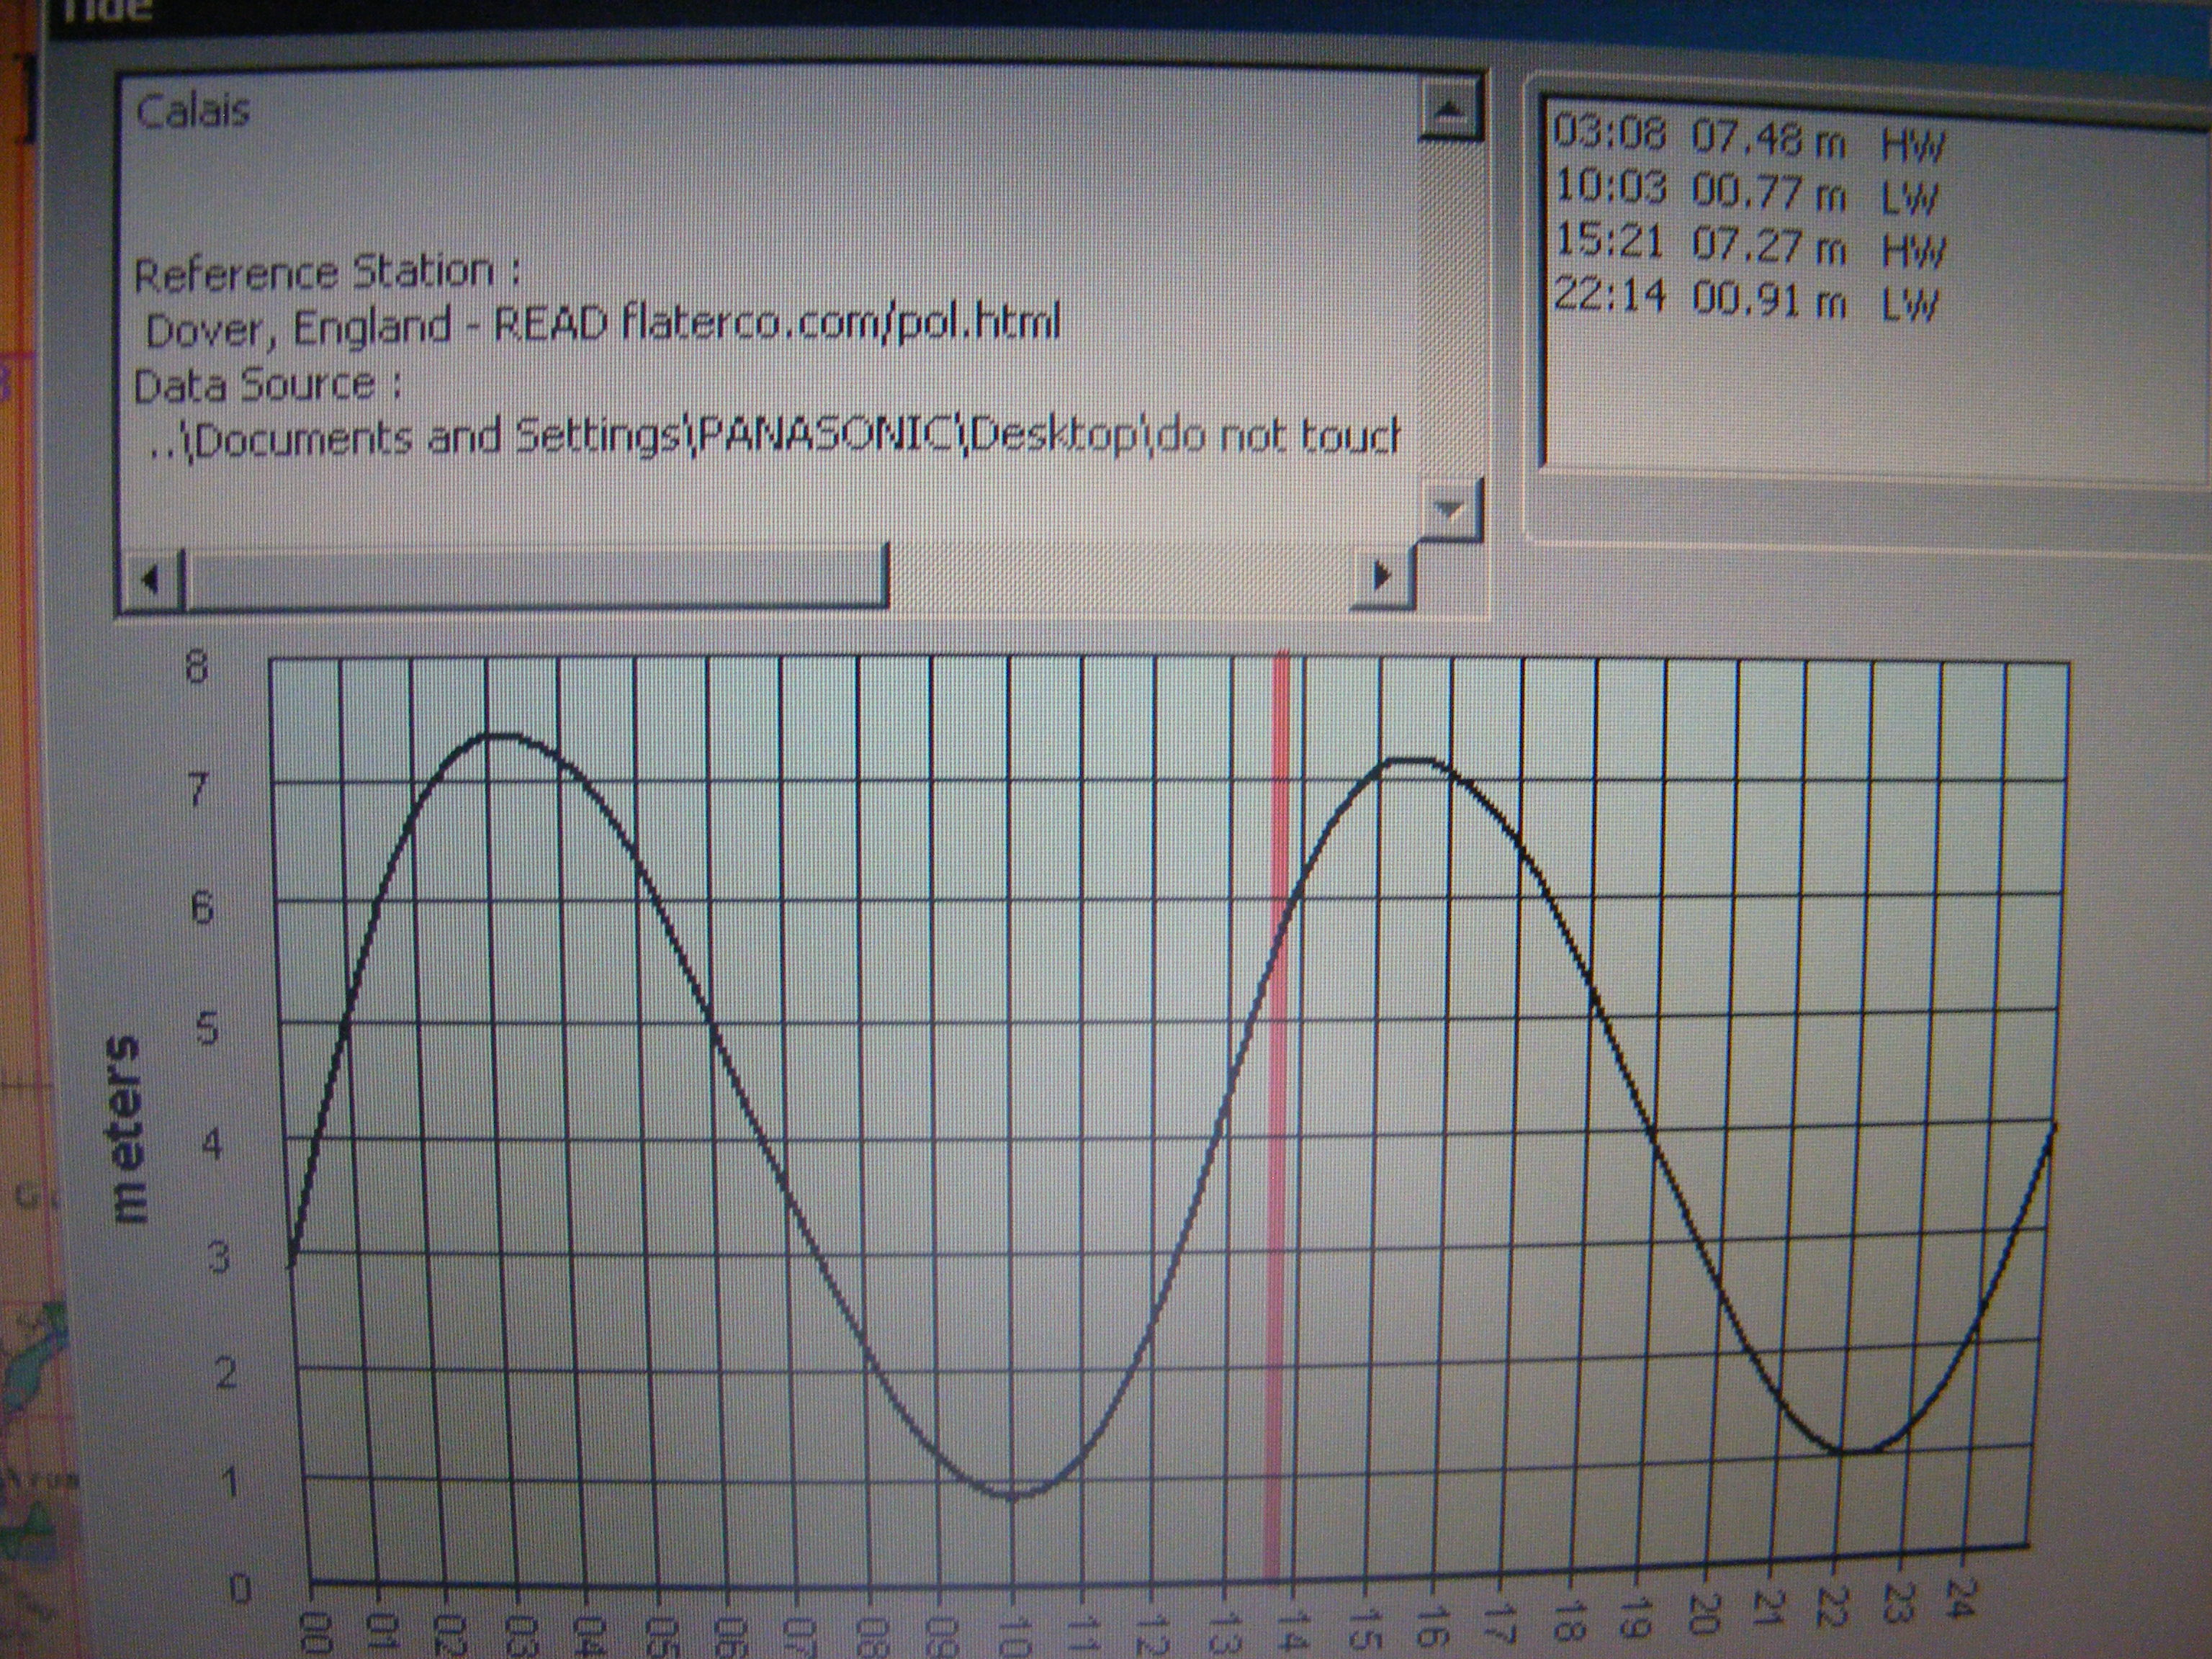Click the scroll left arrow under station info

pos(153,578)
